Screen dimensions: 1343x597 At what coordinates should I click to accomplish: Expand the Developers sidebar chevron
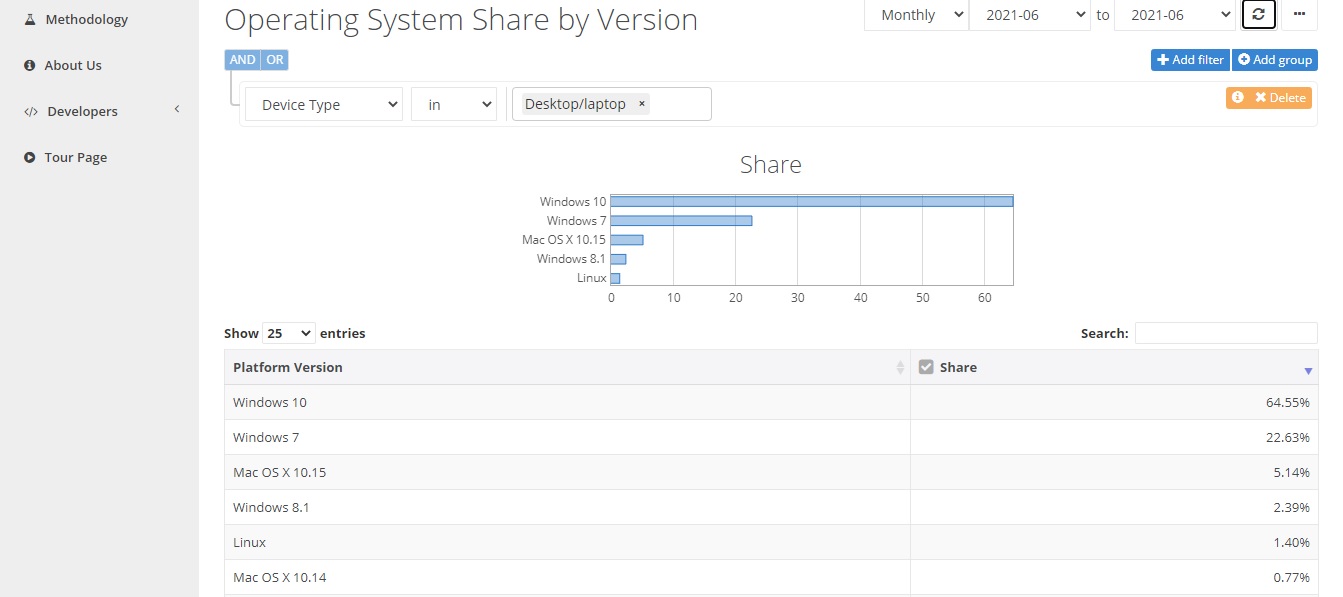tap(177, 110)
